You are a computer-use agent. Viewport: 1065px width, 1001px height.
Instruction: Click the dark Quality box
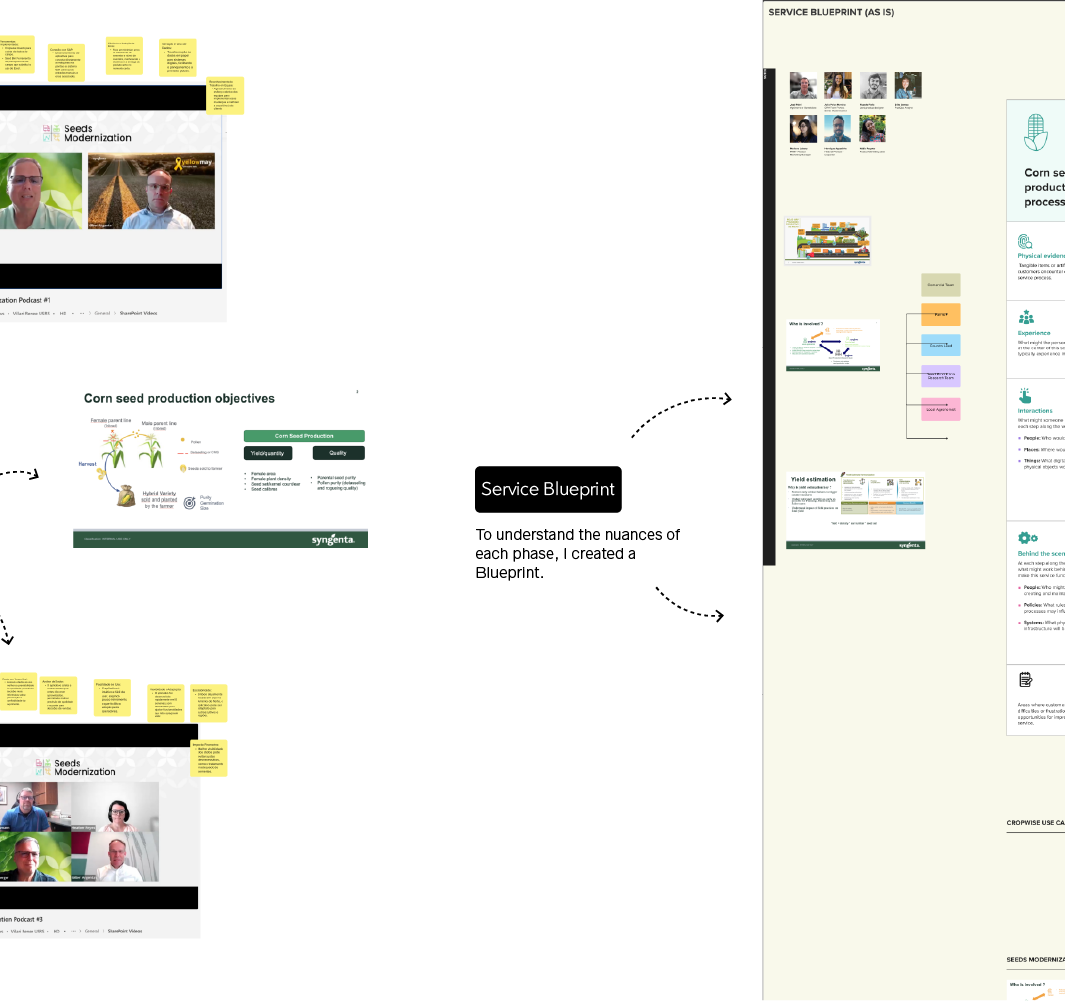pos(337,453)
